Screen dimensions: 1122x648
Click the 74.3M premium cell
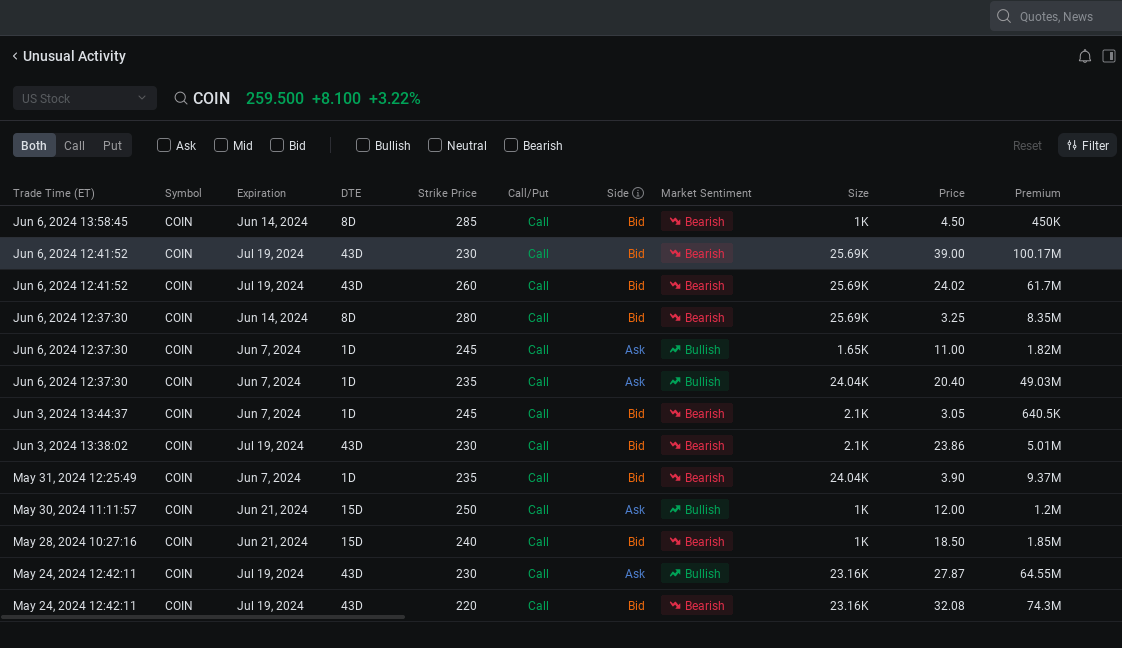tap(1044, 606)
